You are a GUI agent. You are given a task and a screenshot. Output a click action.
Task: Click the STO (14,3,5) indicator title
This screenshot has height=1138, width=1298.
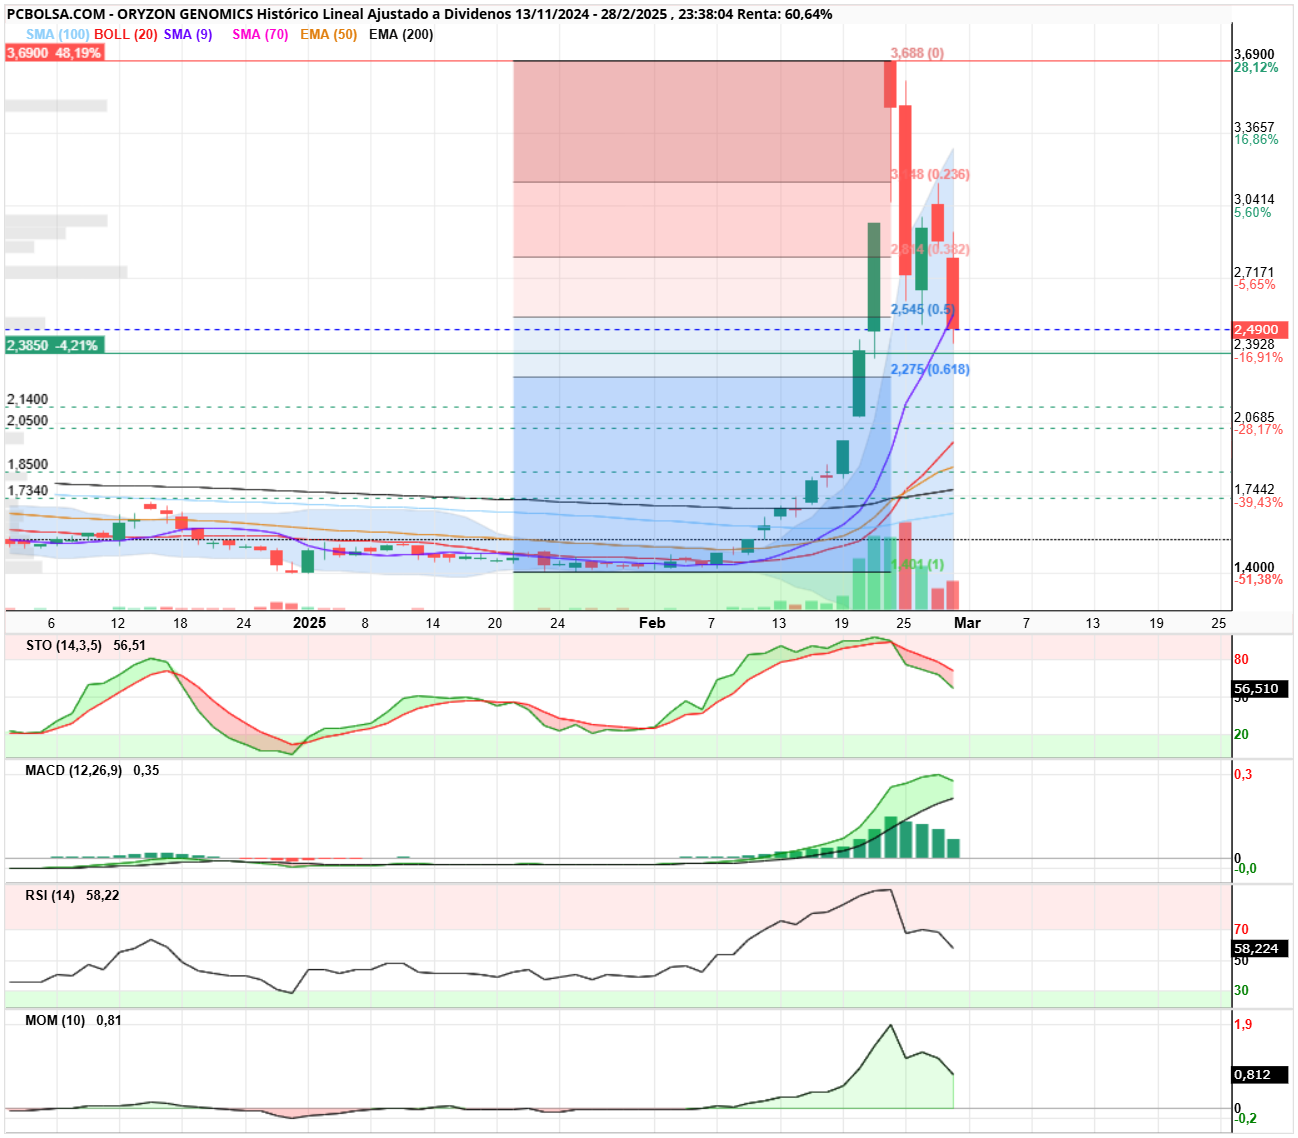(64, 645)
